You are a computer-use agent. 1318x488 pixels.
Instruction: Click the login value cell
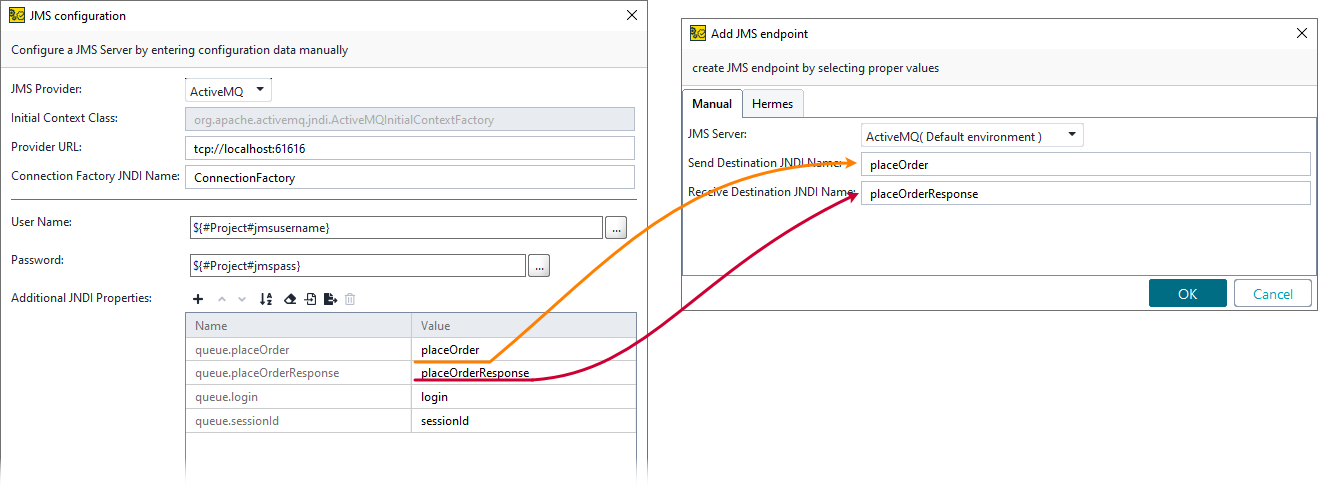(523, 397)
